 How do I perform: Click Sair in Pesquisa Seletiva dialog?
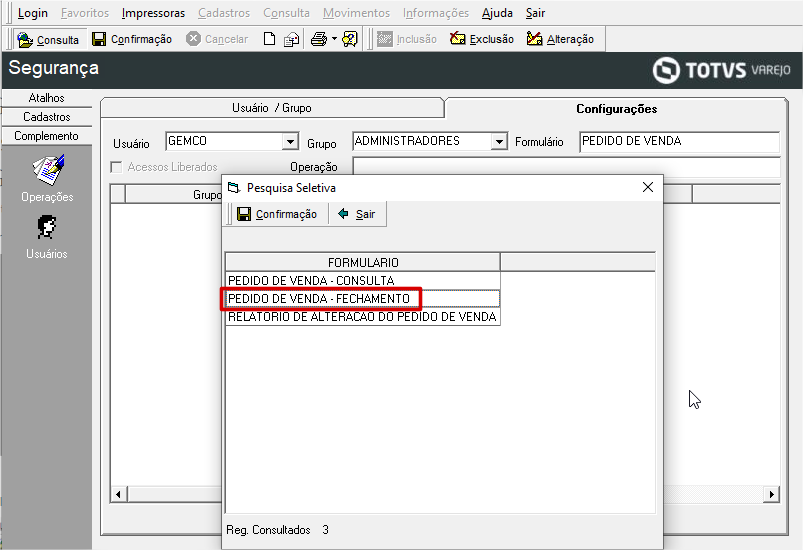pyautogui.click(x=356, y=214)
